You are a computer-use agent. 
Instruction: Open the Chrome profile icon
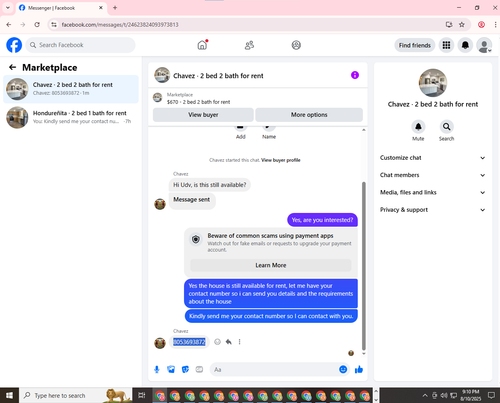481,25
